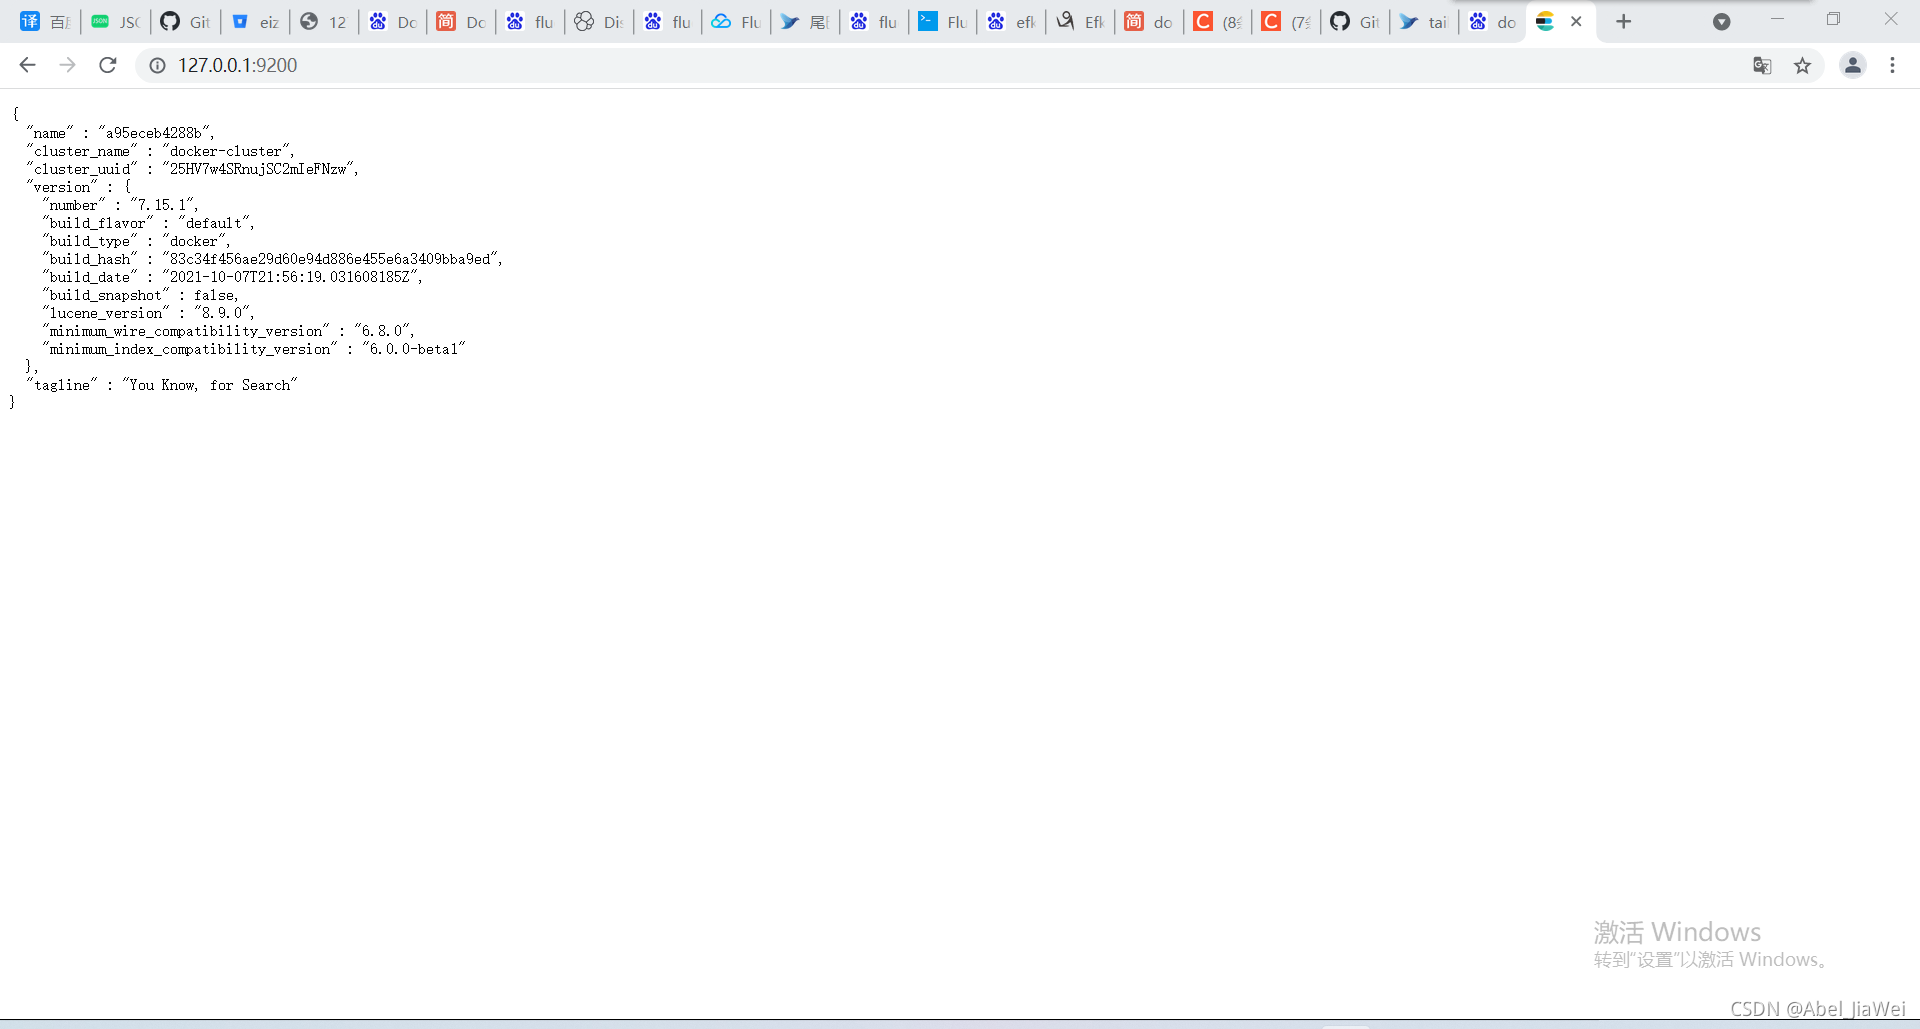The height and width of the screenshot is (1029, 1920).
Task: Switch to the Jianshu 'do' tab
Action: pyautogui.click(x=1148, y=21)
